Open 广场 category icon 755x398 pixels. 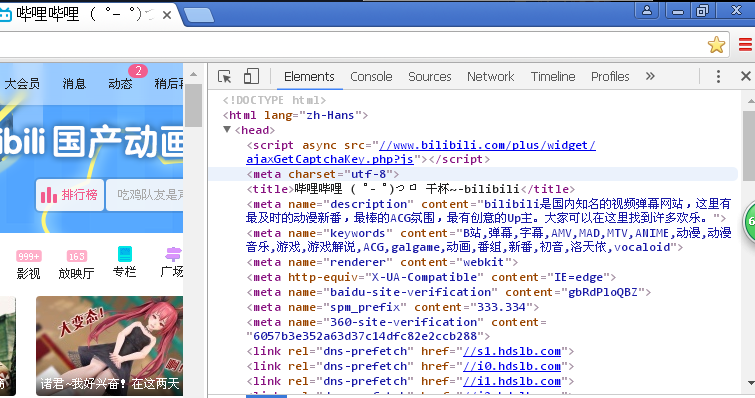pyautogui.click(x=172, y=262)
